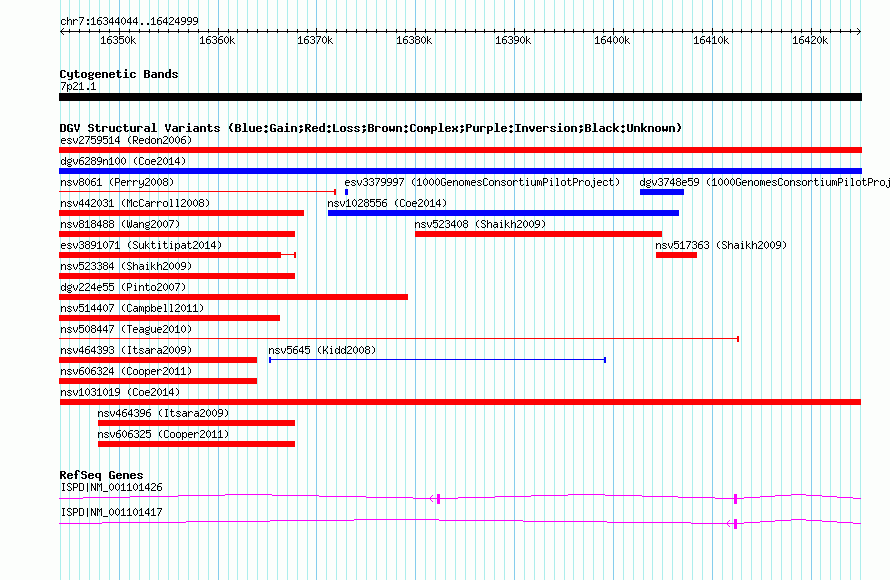Viewport: 890px width, 580px height.
Task: Click nsv5645 (Kidd2008) label
Action: coord(322,350)
